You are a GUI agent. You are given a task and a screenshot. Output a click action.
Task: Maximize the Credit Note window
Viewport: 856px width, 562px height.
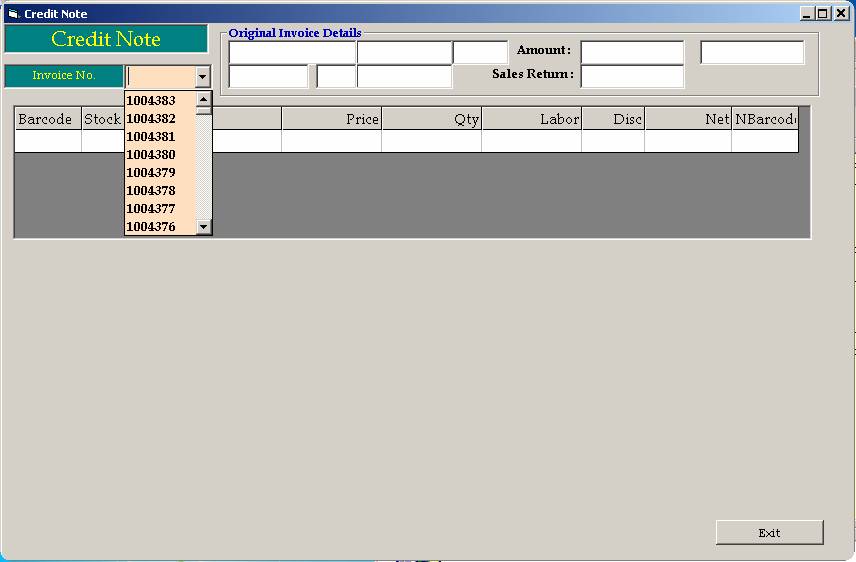[823, 14]
